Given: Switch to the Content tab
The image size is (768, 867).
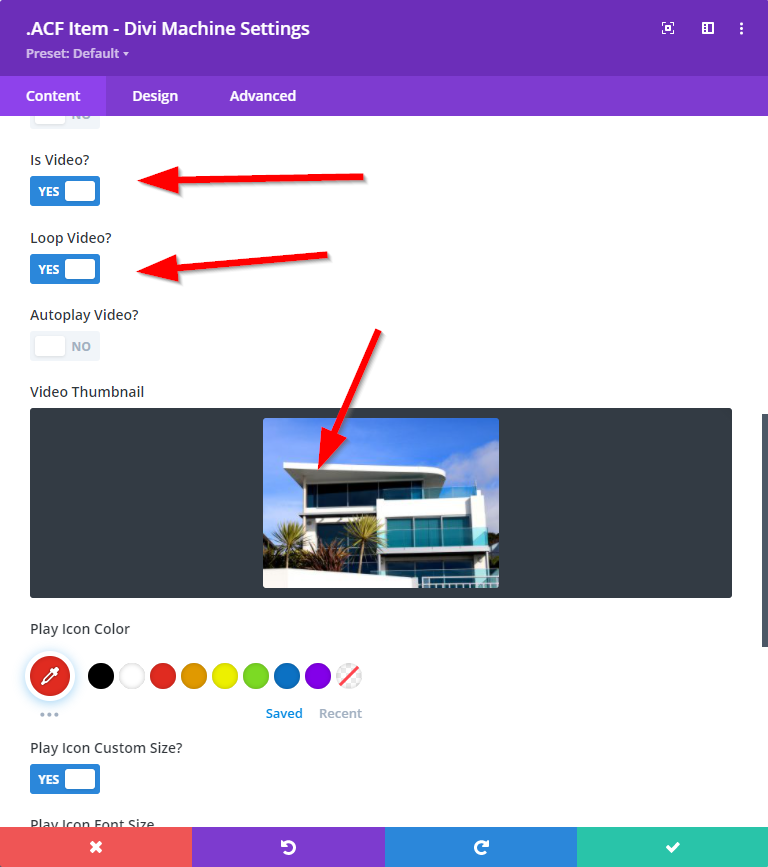Looking at the screenshot, I should click(53, 96).
